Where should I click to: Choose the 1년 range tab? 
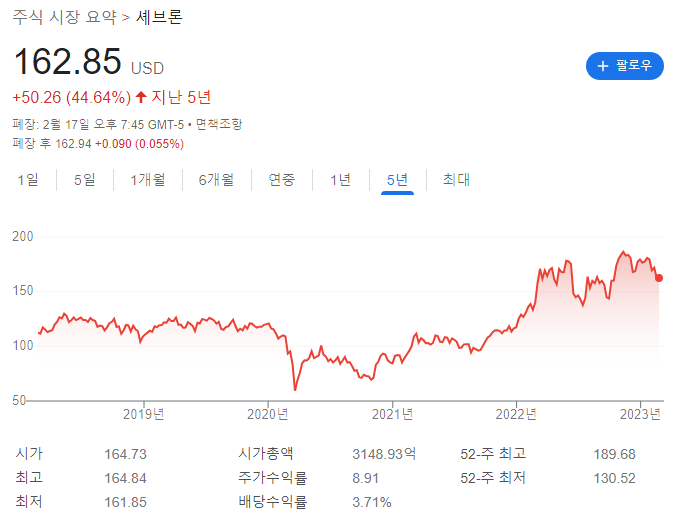tap(340, 180)
